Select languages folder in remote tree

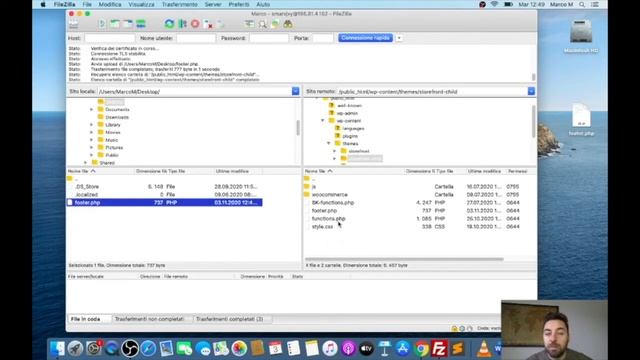353,129
